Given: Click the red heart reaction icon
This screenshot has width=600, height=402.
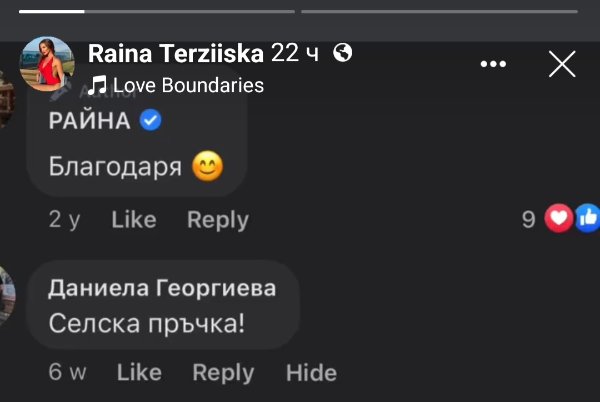Looking at the screenshot, I should pyautogui.click(x=558, y=218).
